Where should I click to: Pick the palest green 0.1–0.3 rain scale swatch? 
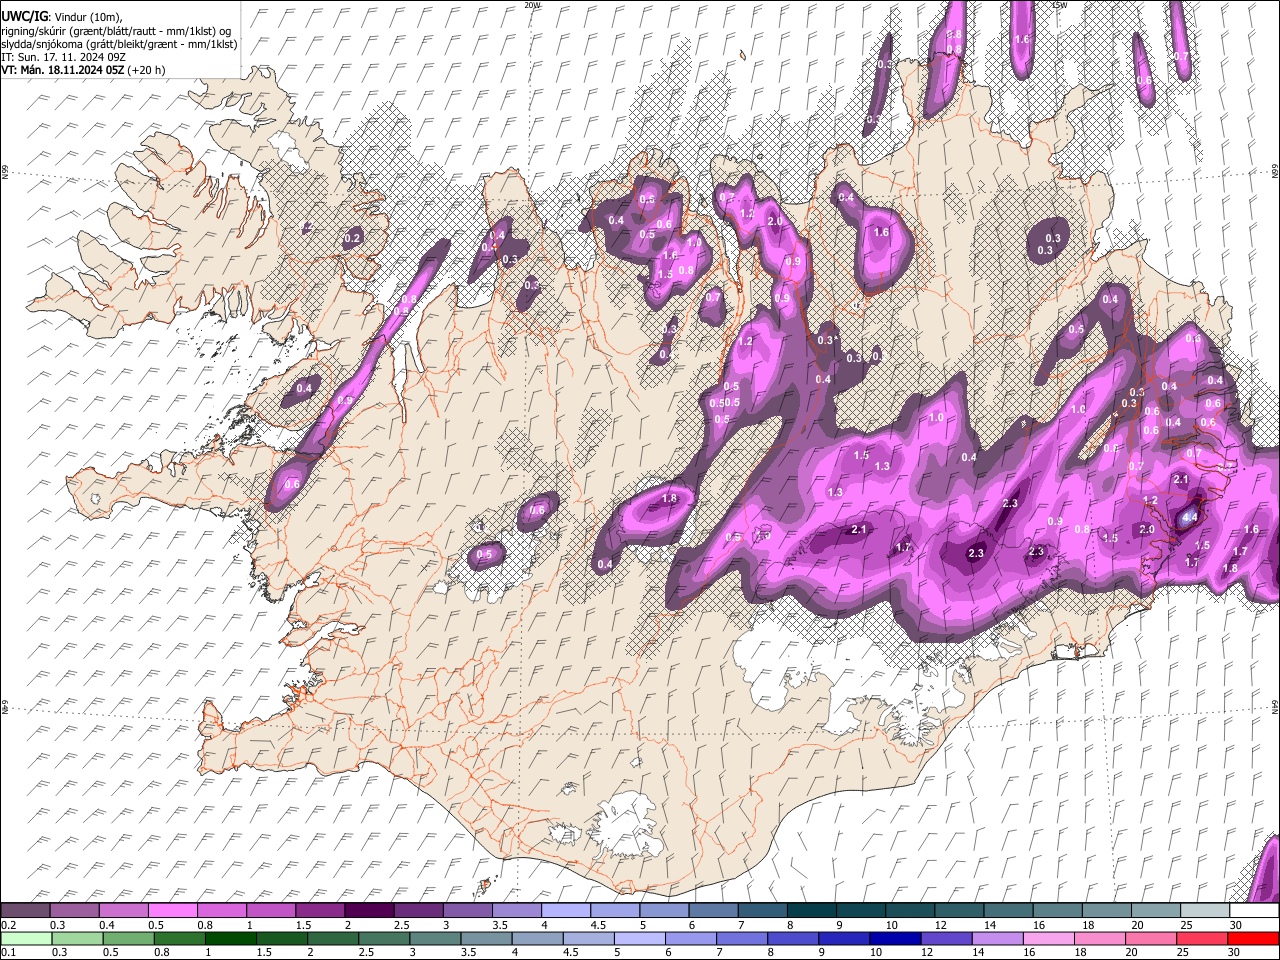click(x=25, y=938)
